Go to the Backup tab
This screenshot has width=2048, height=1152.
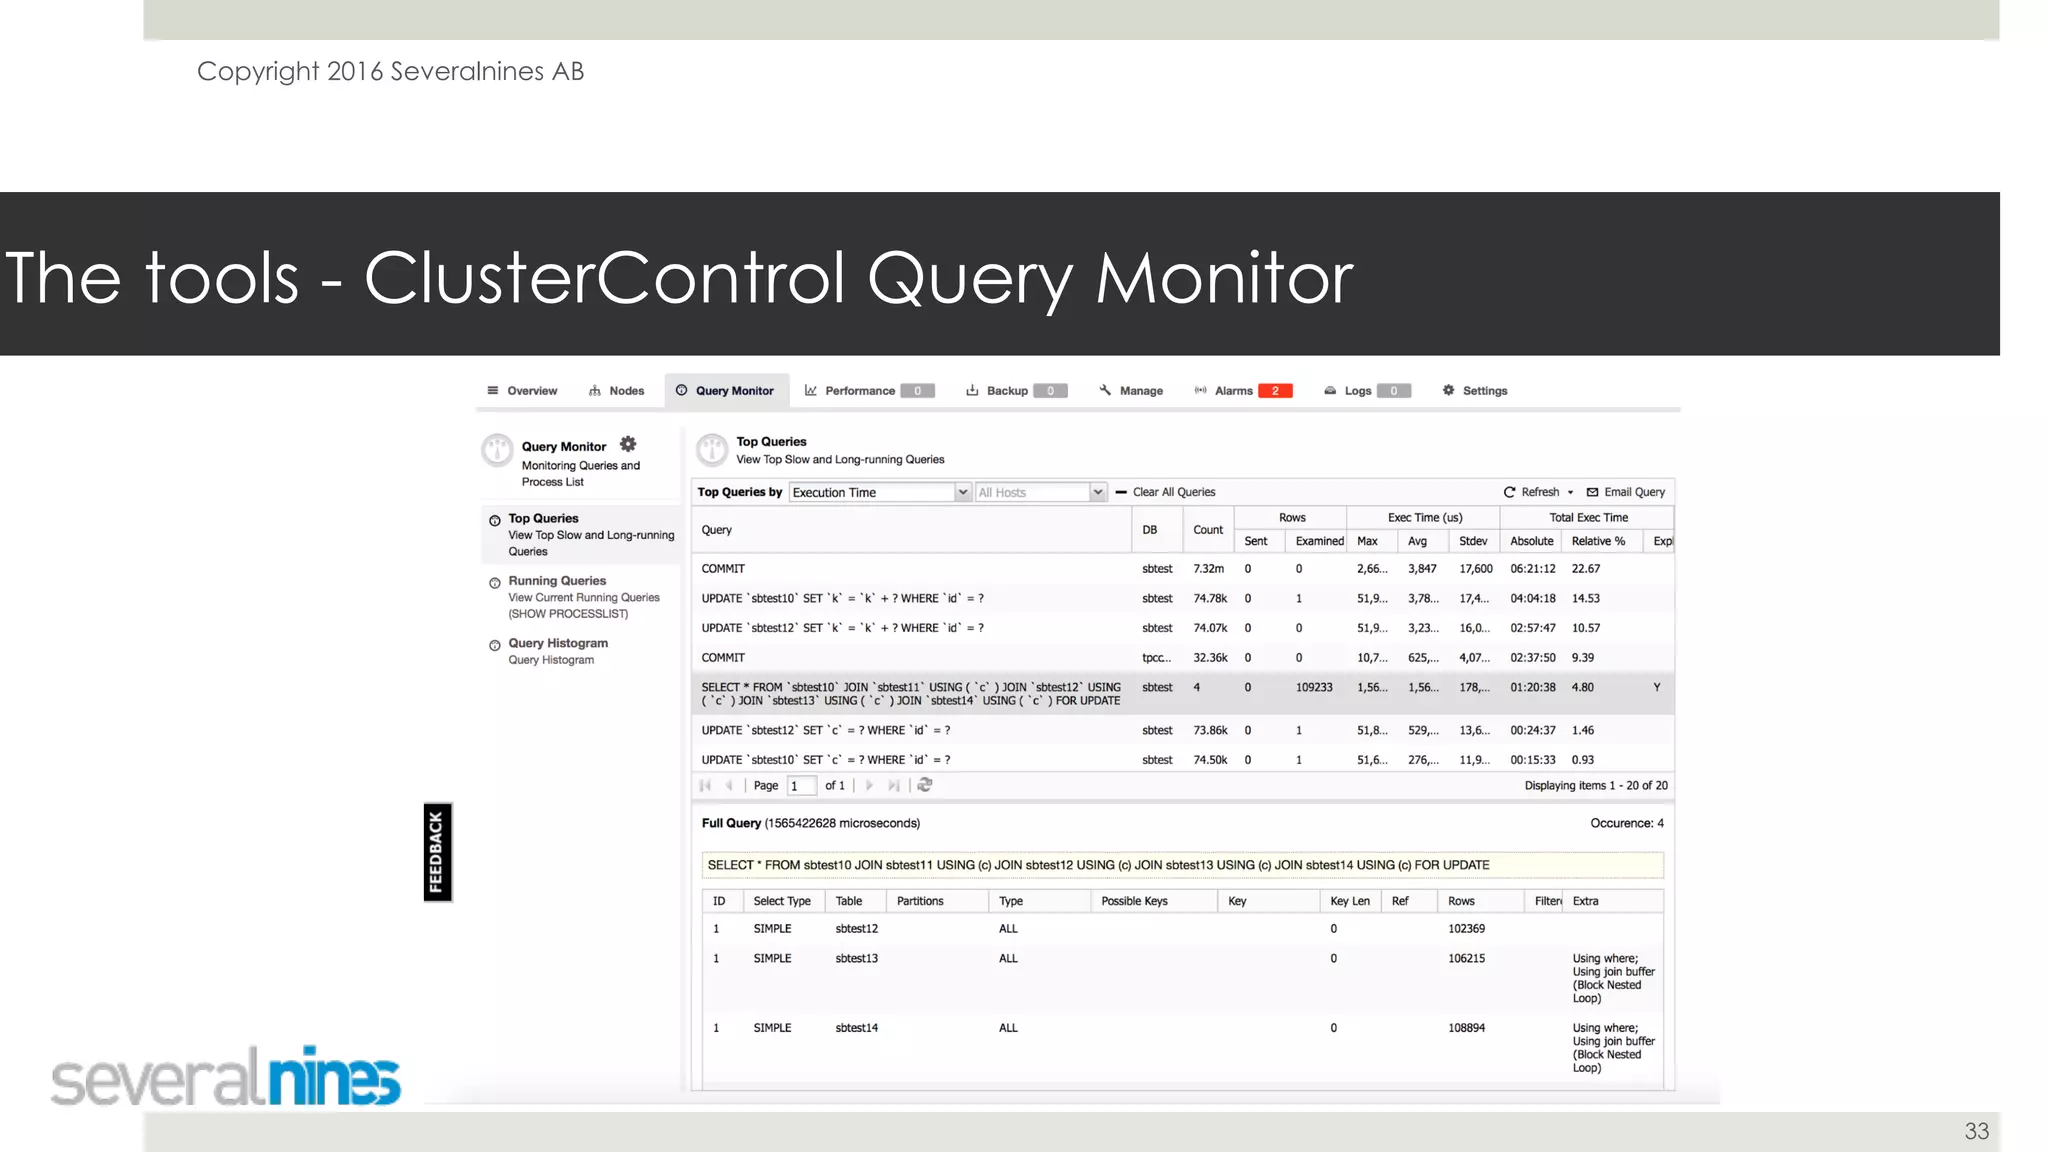1016,391
